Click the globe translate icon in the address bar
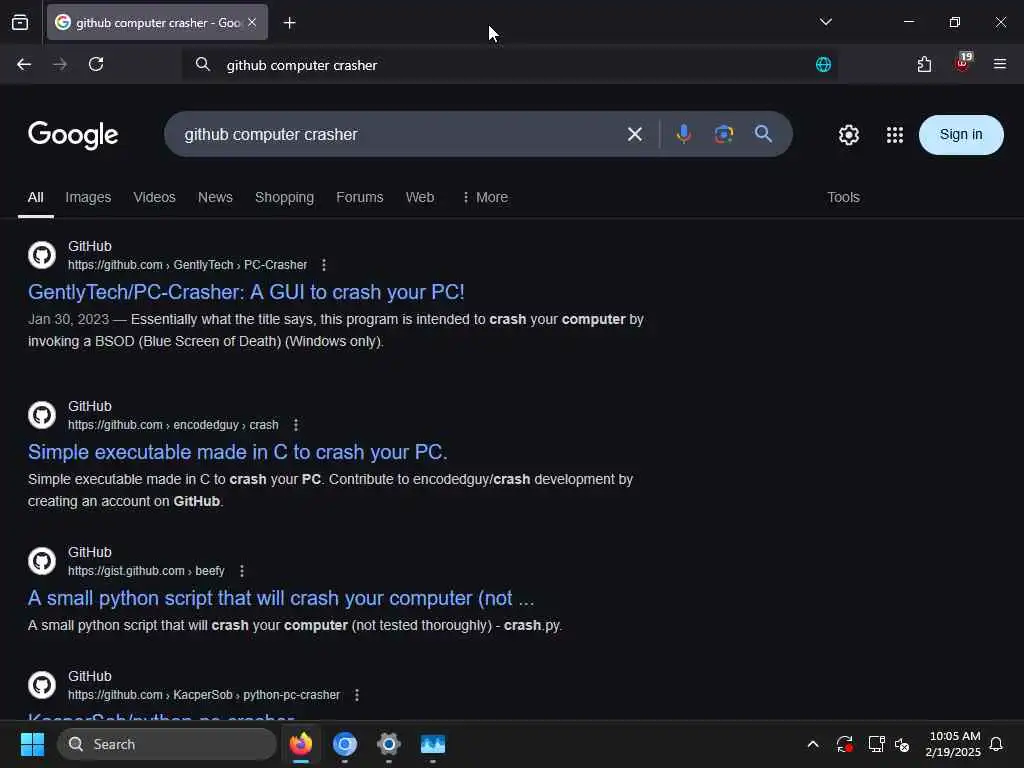 [823, 65]
